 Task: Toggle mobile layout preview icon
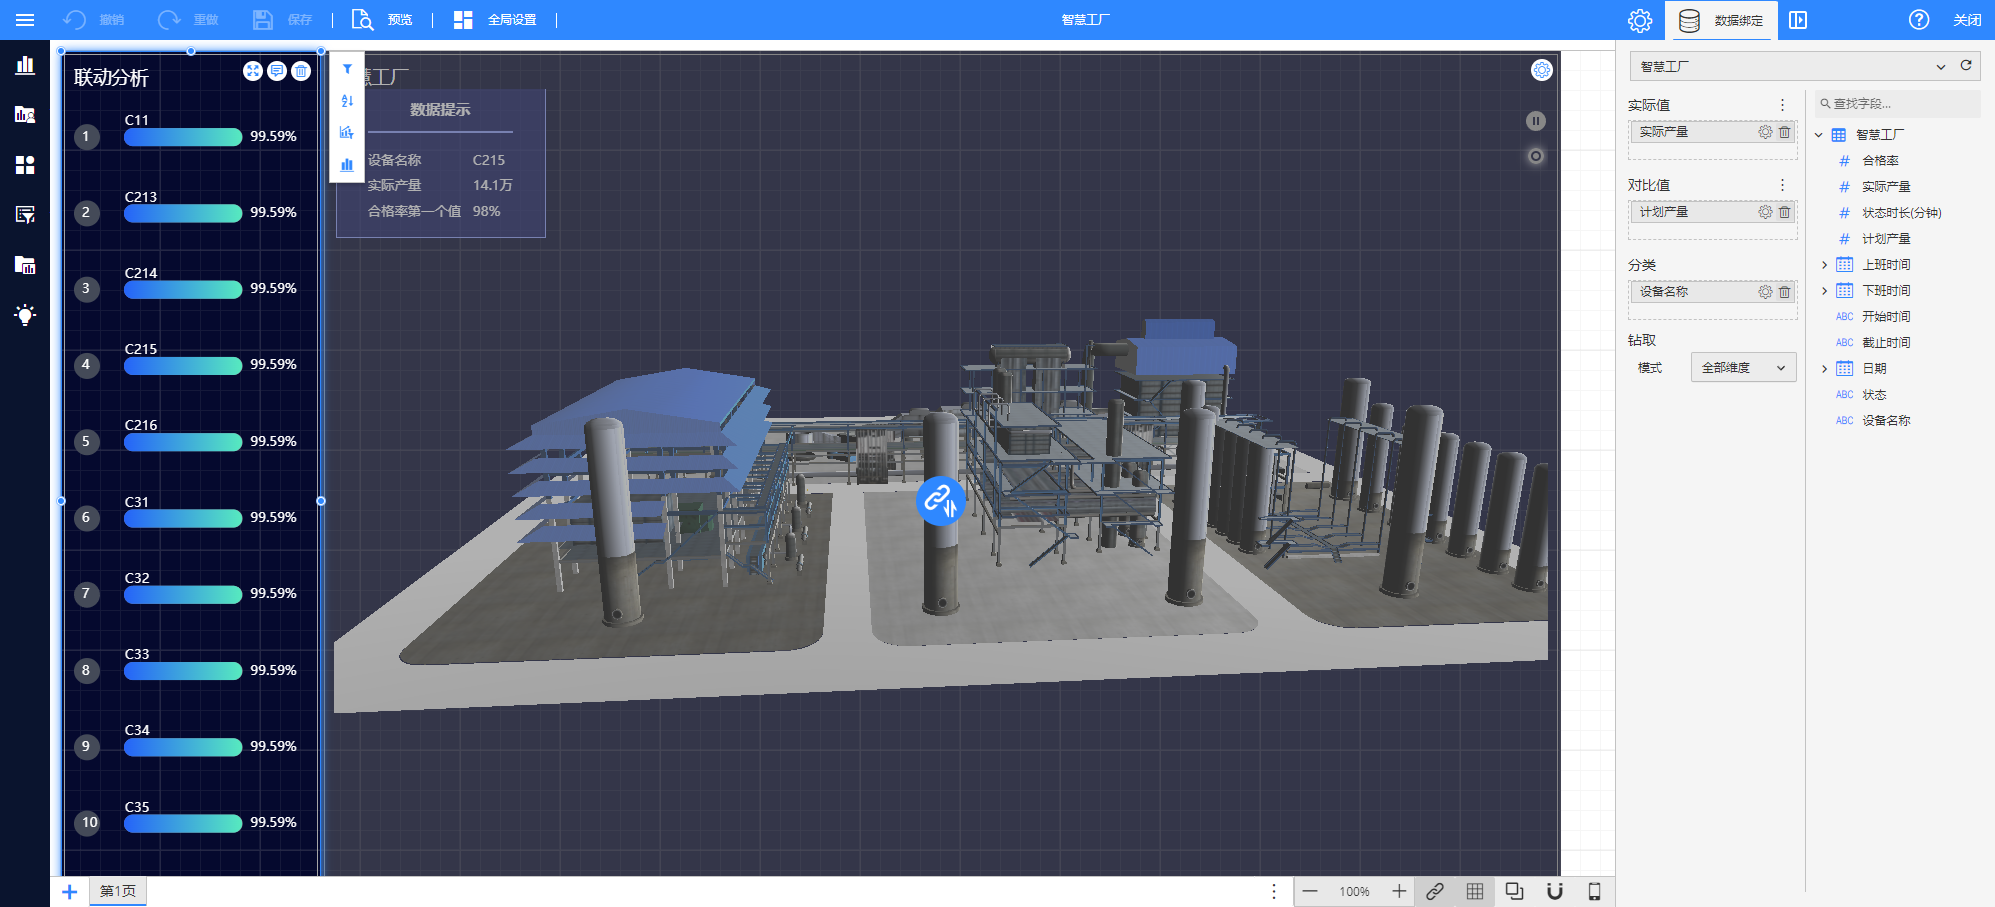[1595, 891]
